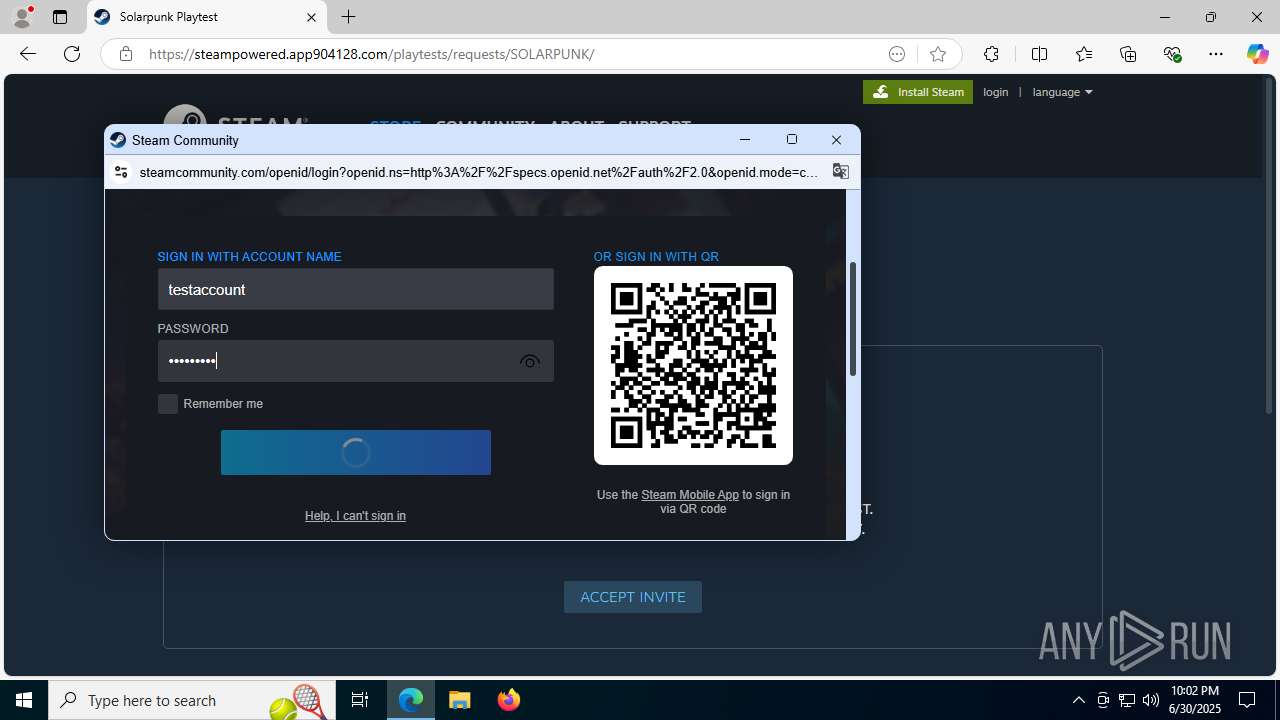
Task: Open Edge Settings and more menu
Action: coord(1216,54)
